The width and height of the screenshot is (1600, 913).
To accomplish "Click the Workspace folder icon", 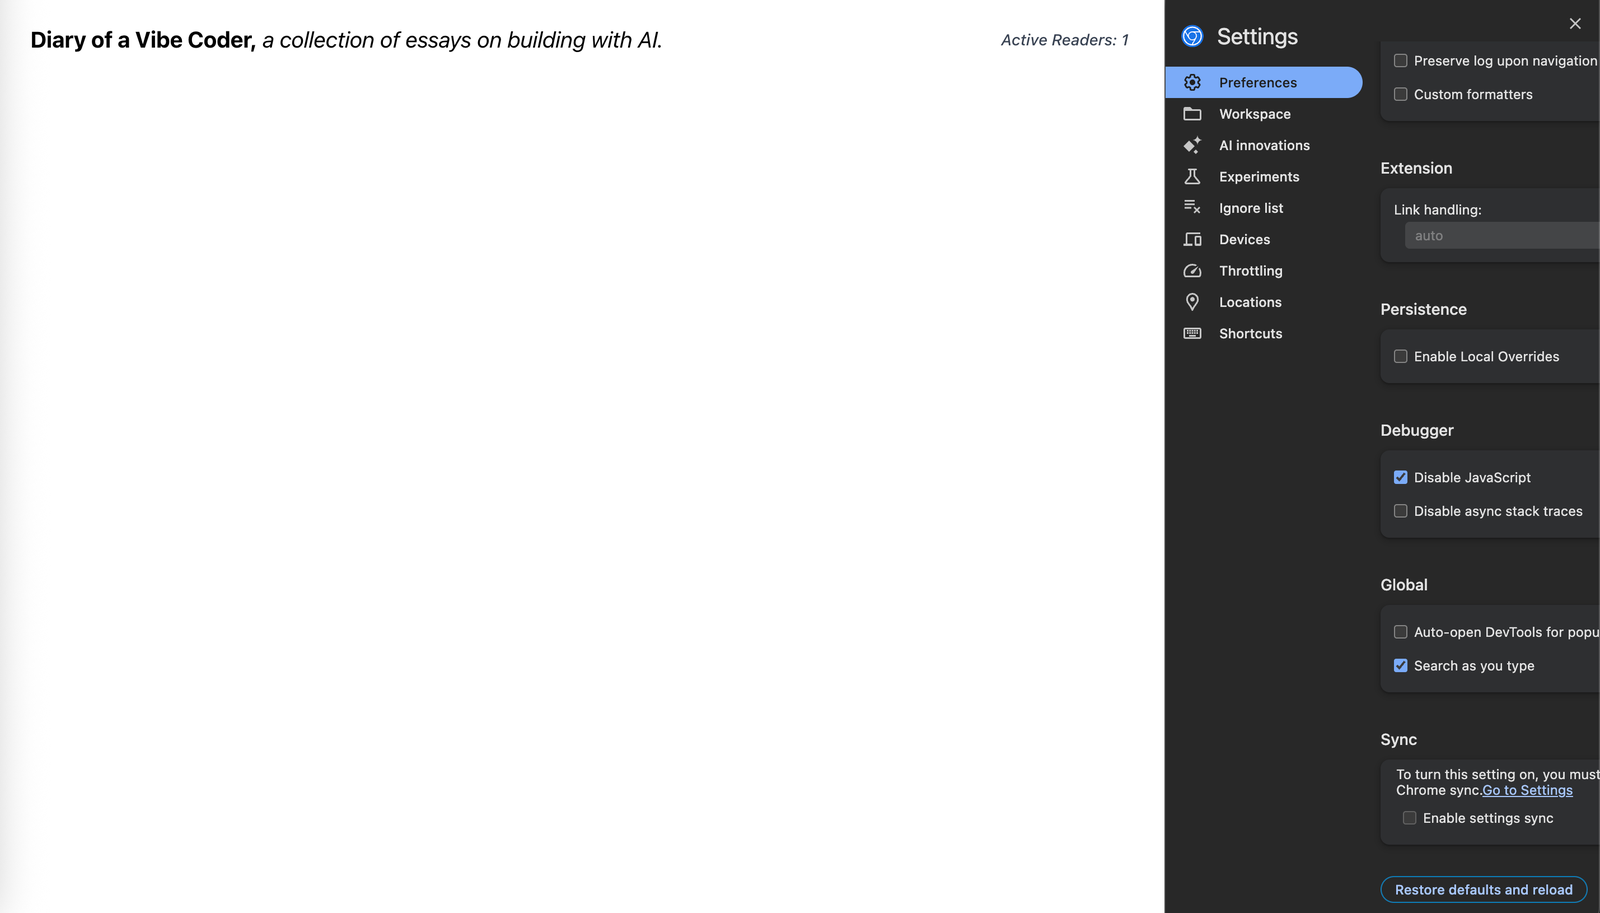I will [1192, 114].
